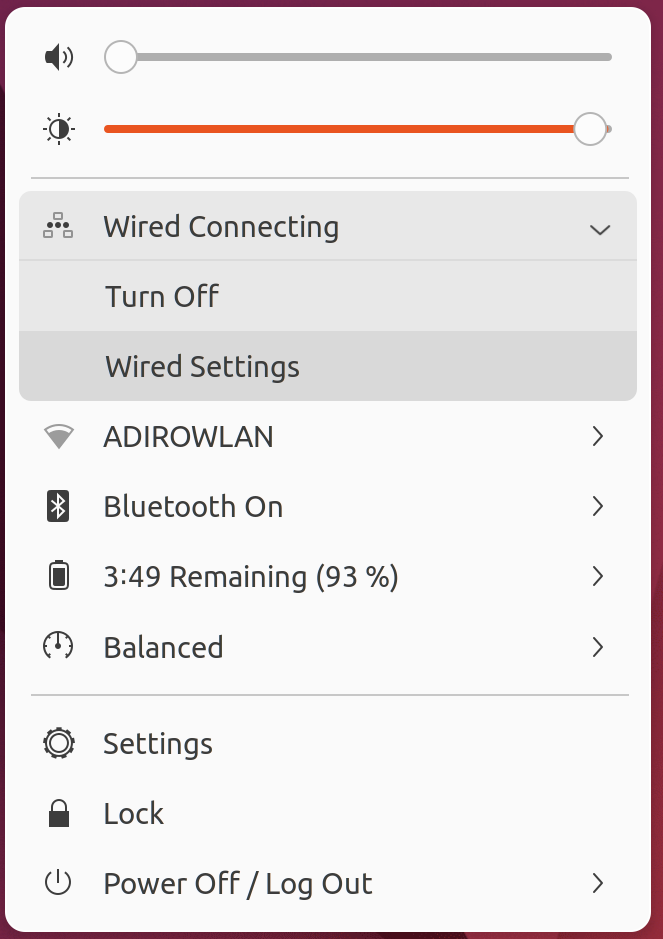663x939 pixels.
Task: Click the power profile gauge icon
Action: pyautogui.click(x=59, y=646)
